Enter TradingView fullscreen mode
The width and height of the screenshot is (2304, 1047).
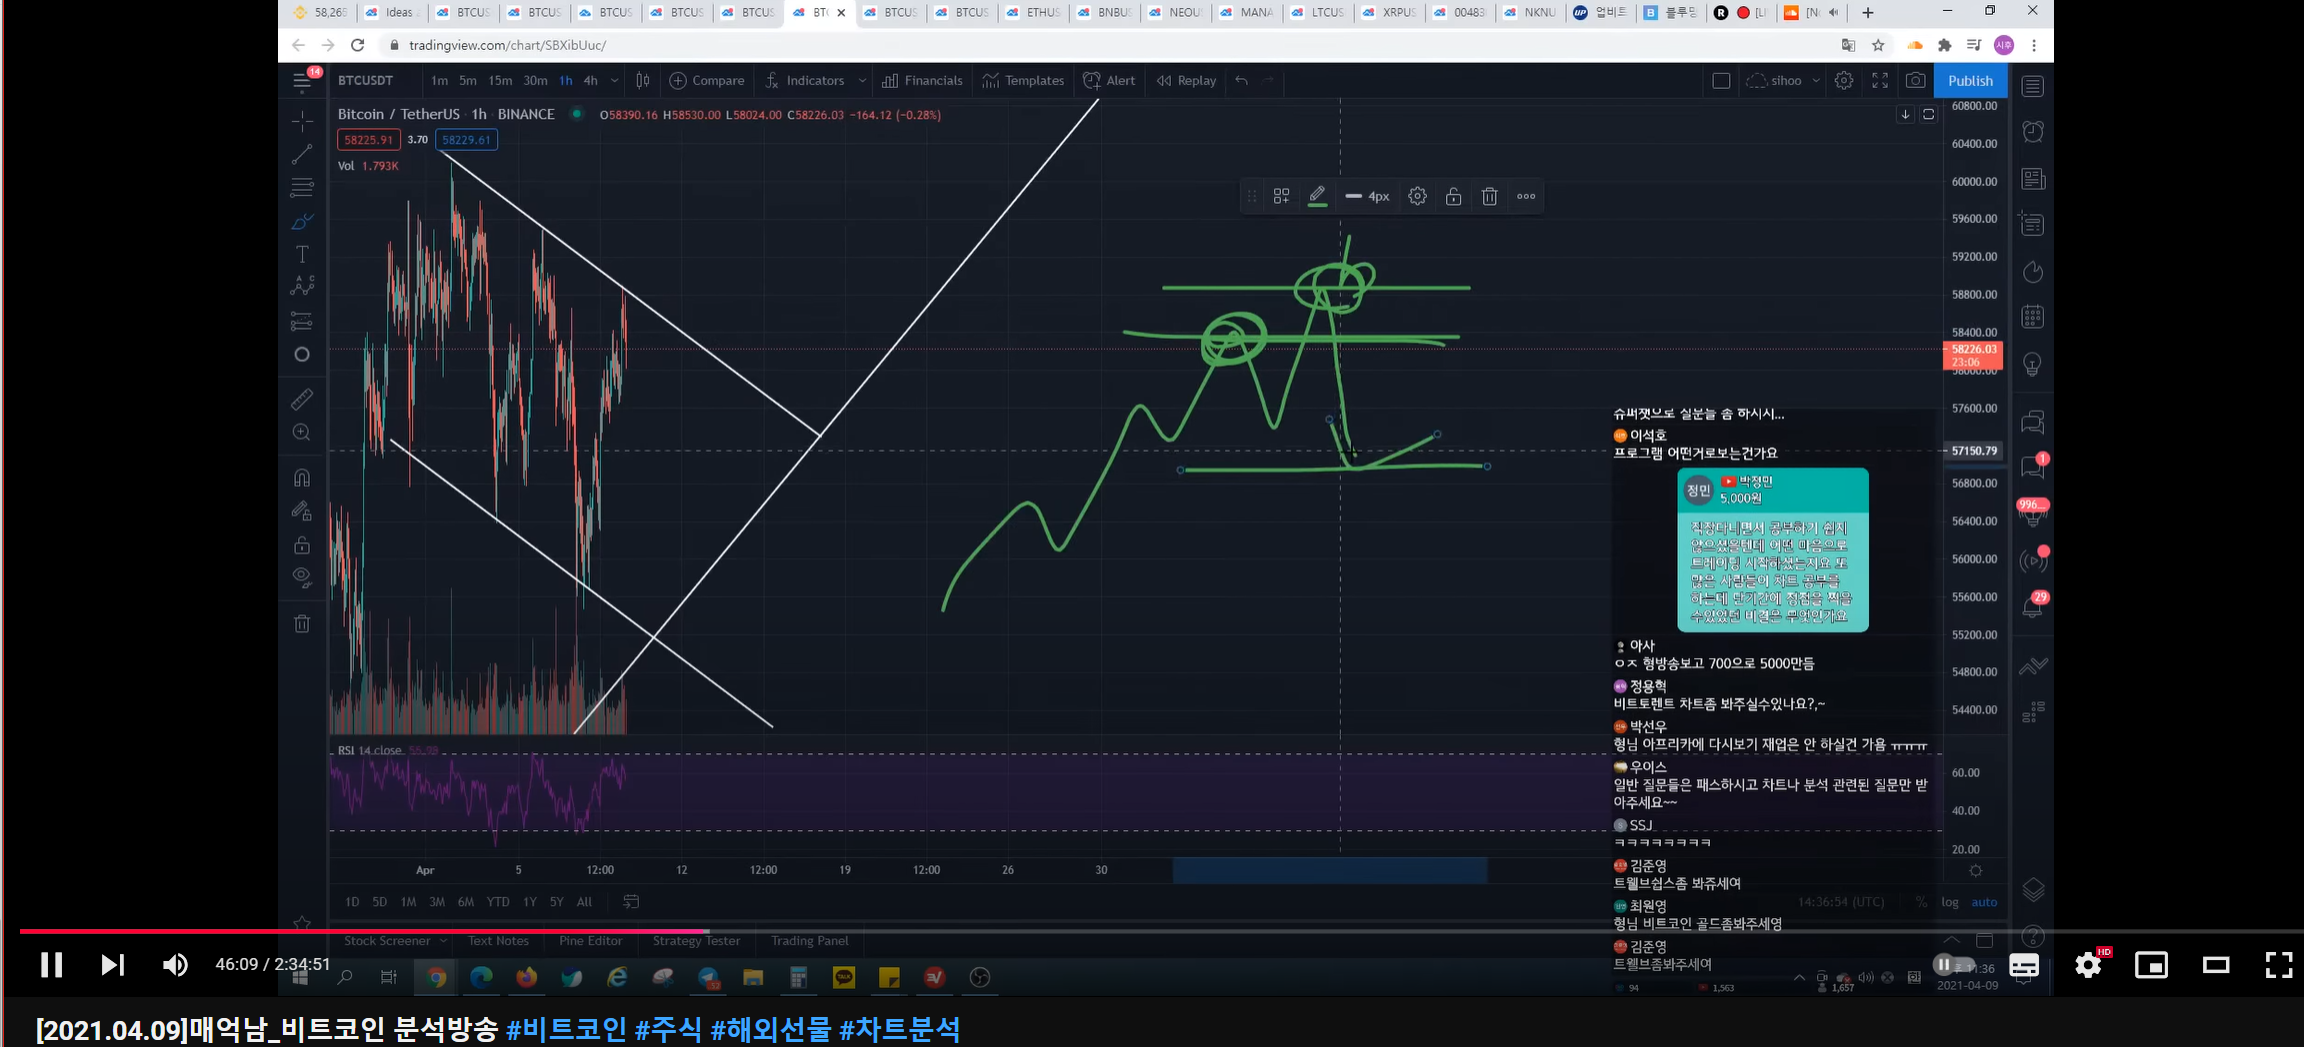[1880, 81]
